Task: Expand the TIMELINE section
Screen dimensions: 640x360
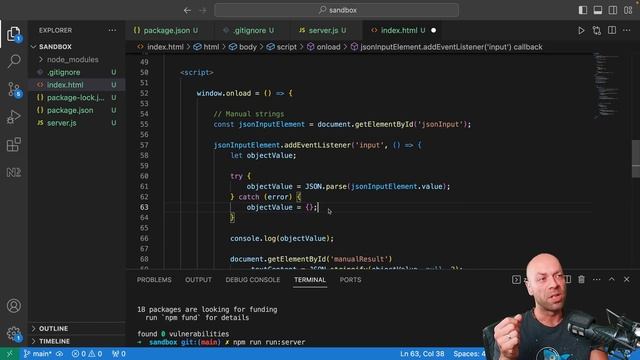Action: click(54, 341)
